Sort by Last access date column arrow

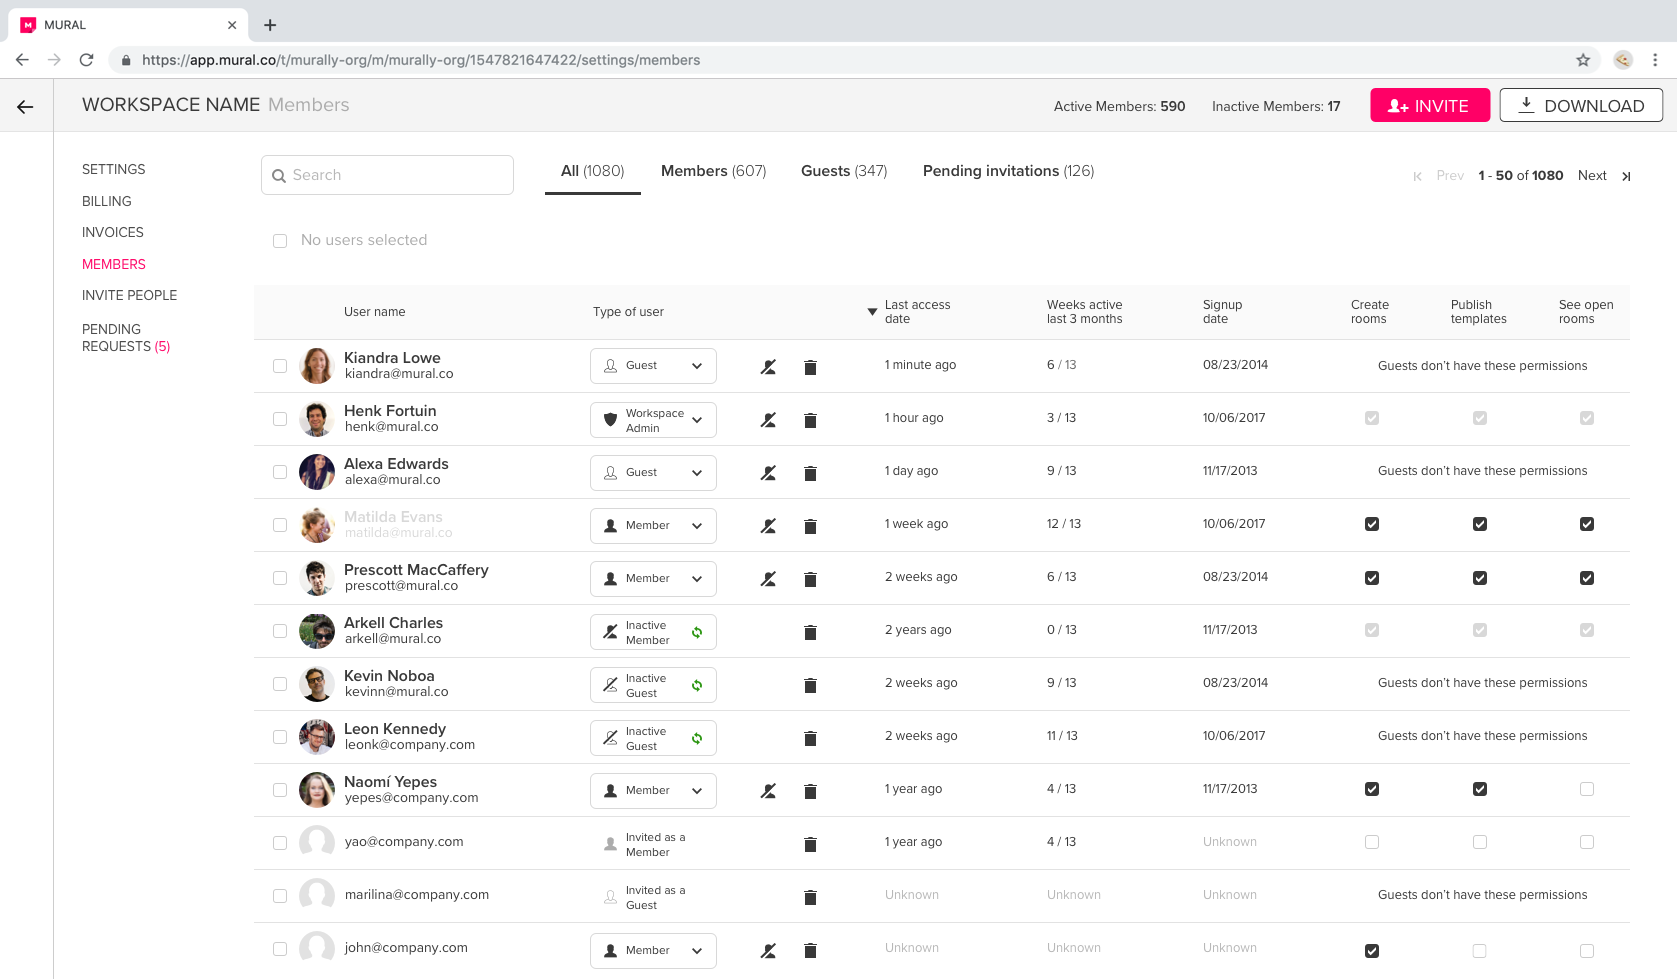coord(872,312)
